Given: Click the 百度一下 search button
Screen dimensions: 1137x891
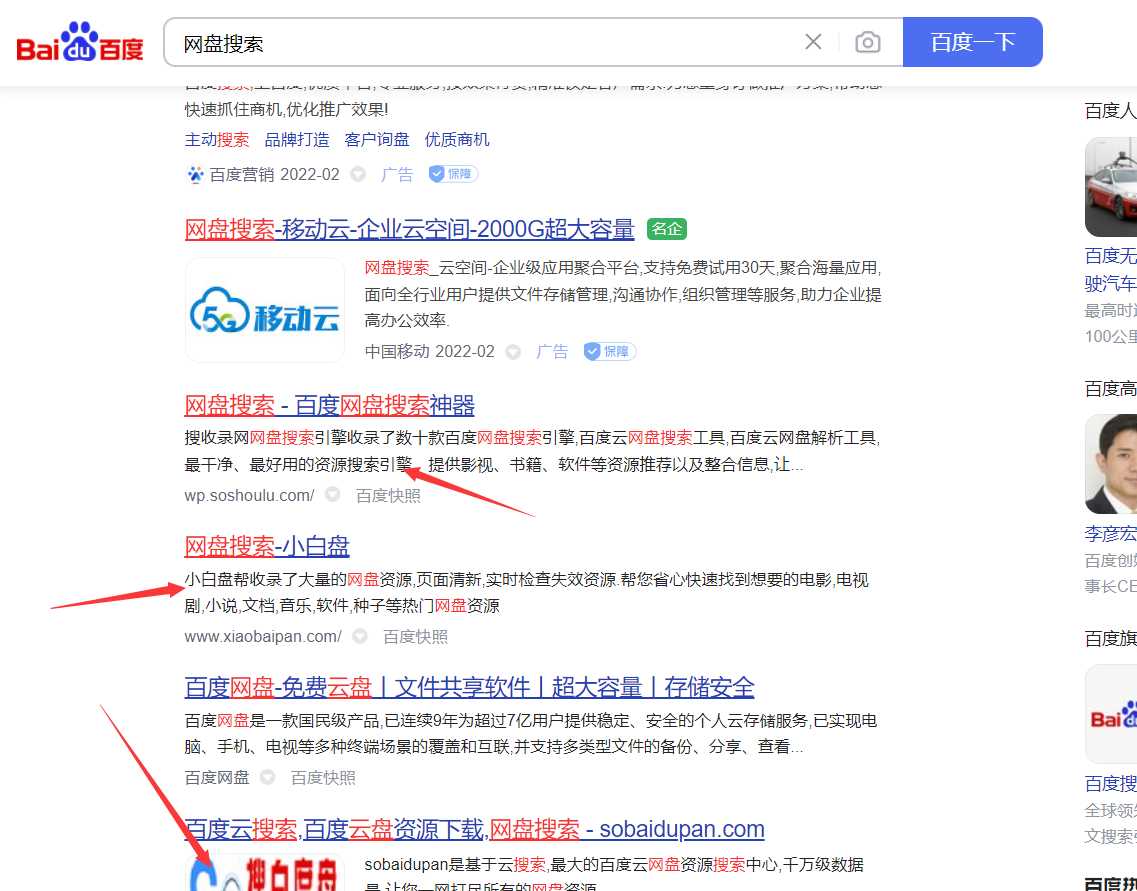Looking at the screenshot, I should (972, 42).
